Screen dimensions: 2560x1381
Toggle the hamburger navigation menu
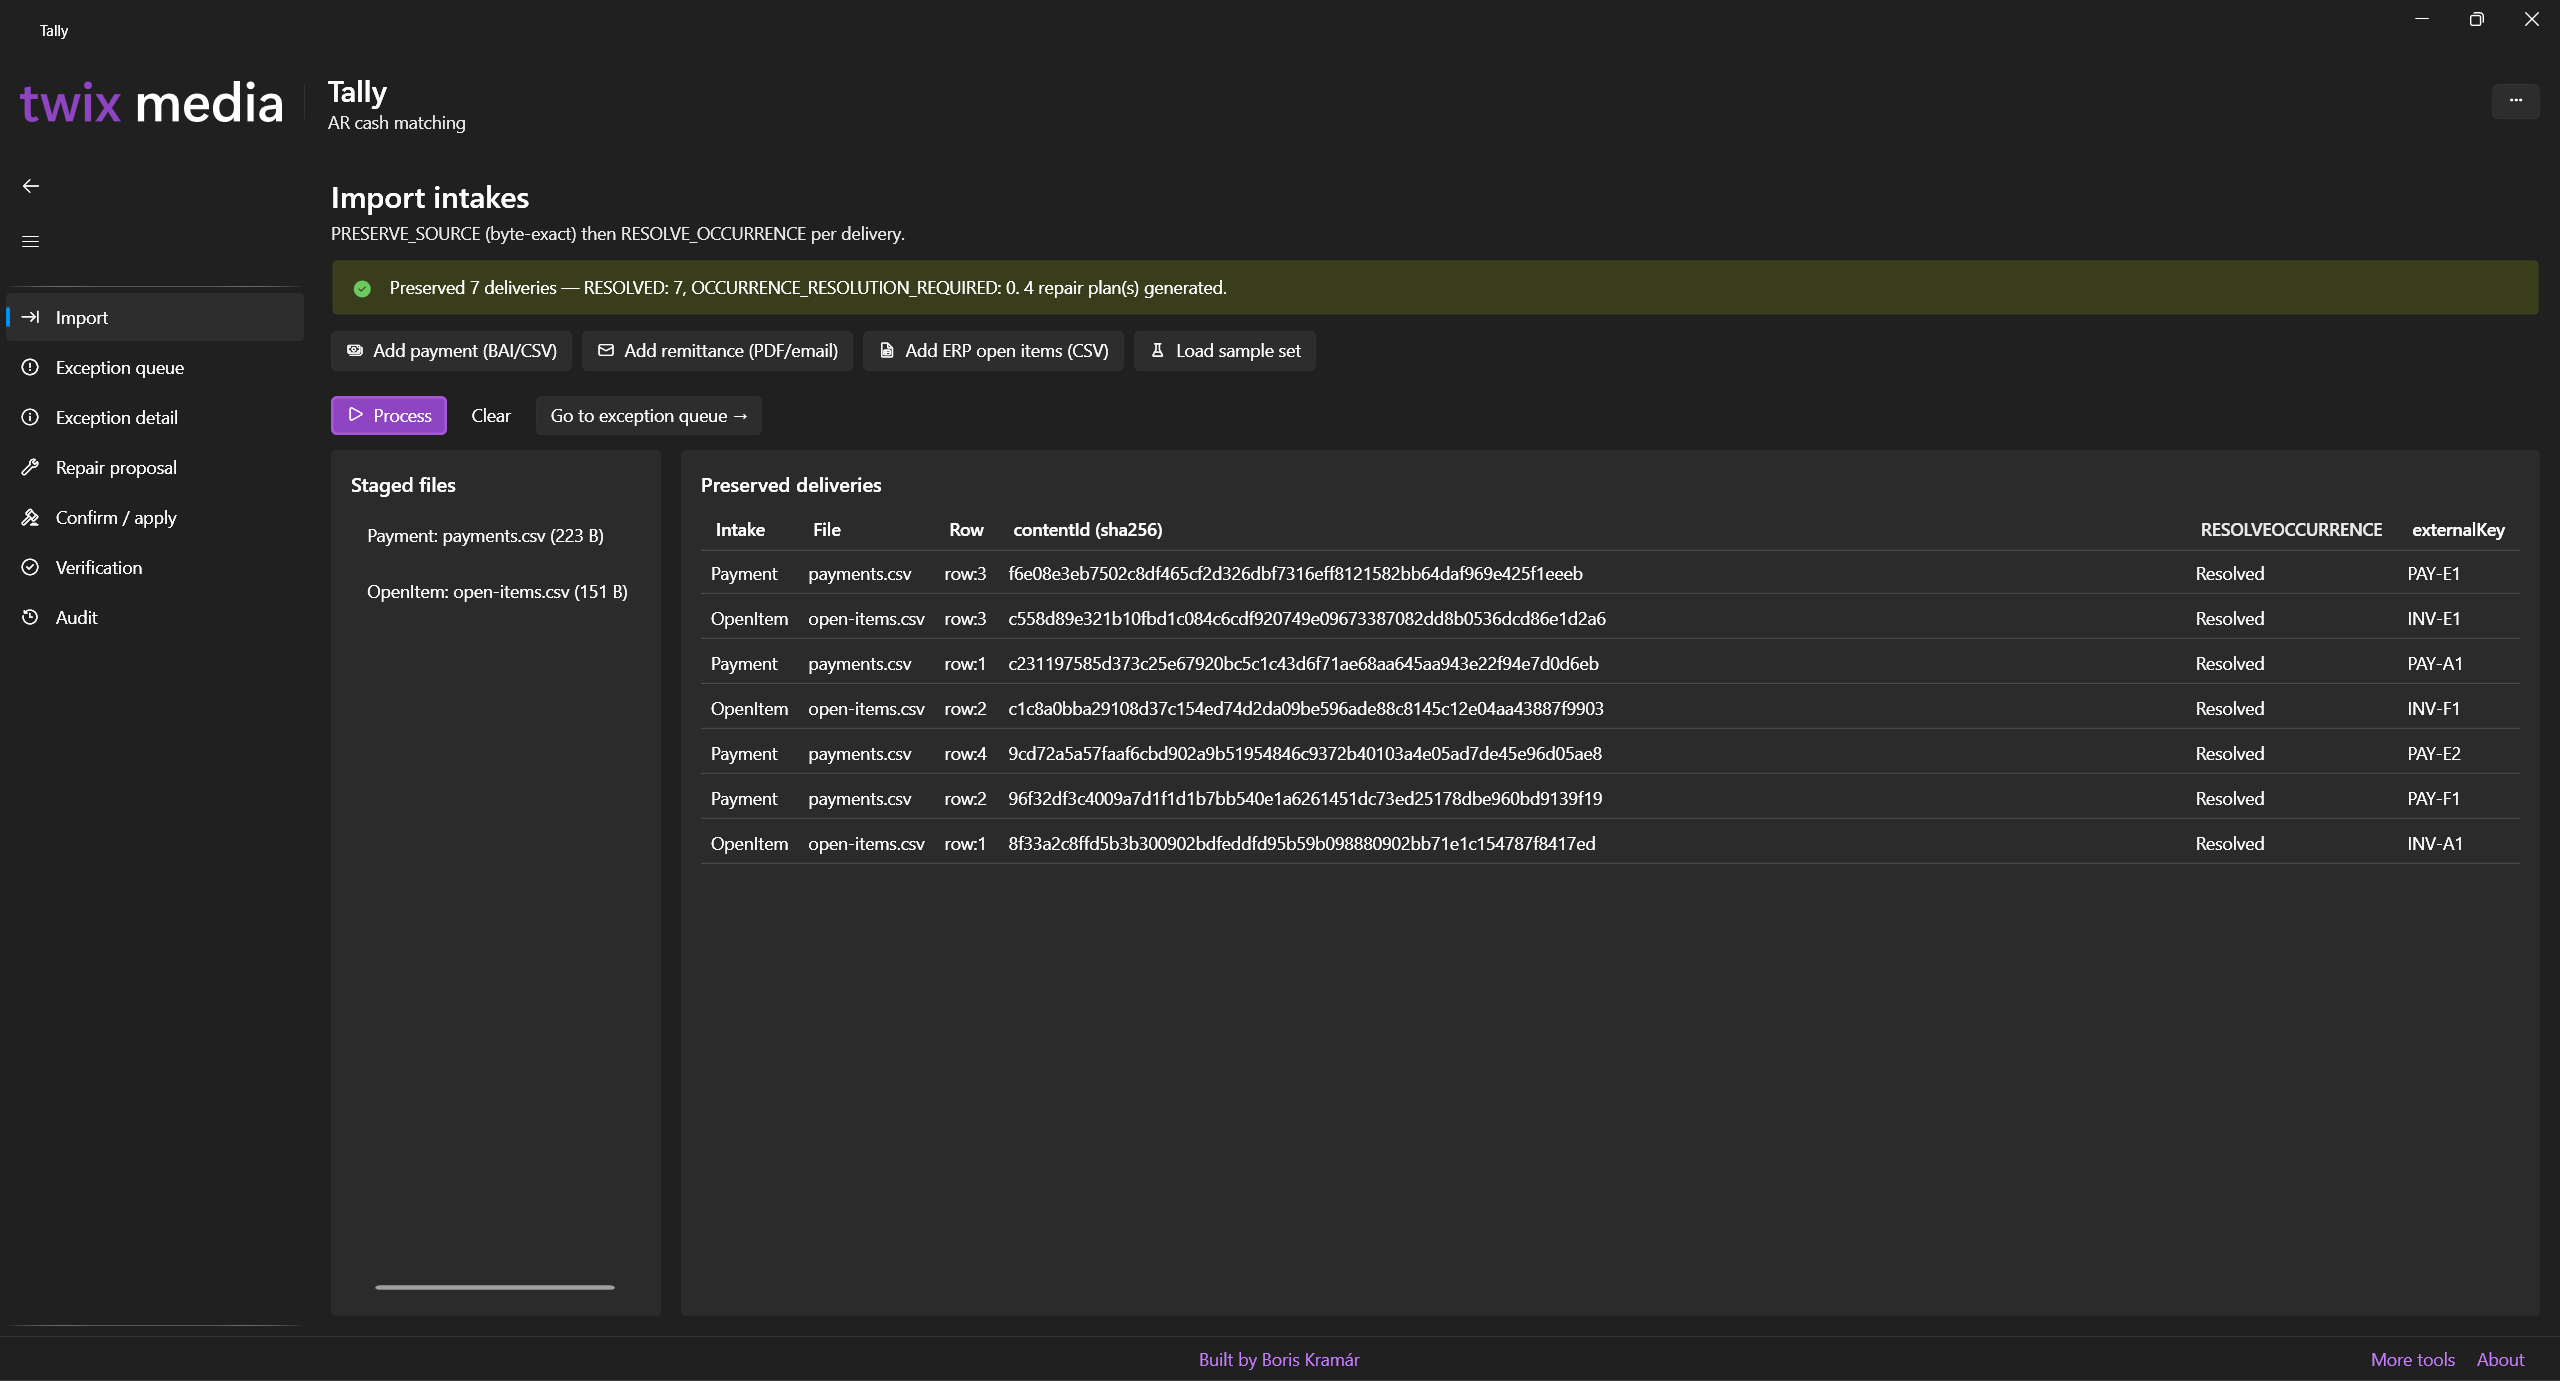coord(31,241)
